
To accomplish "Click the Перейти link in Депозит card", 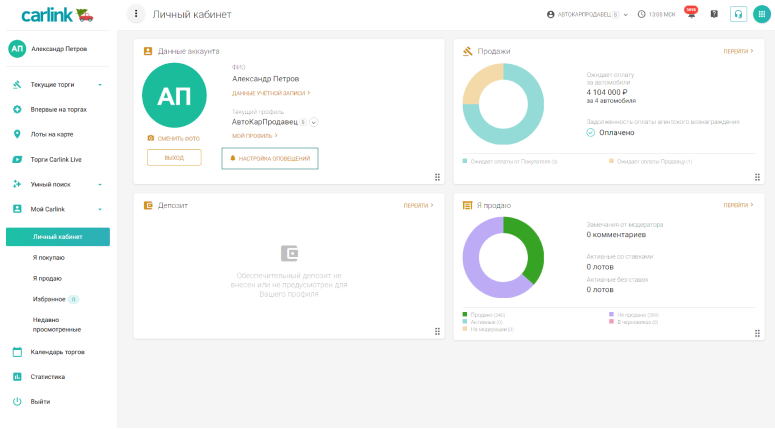I will 418,205.
